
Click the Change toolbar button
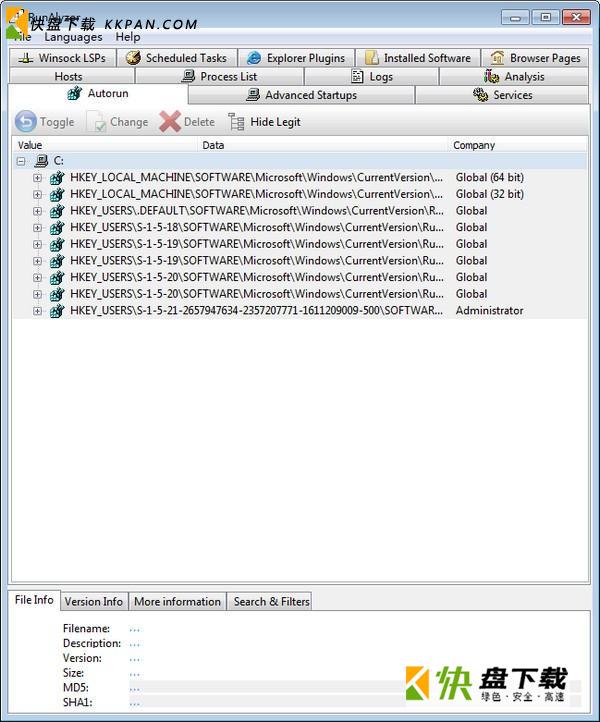pos(118,122)
